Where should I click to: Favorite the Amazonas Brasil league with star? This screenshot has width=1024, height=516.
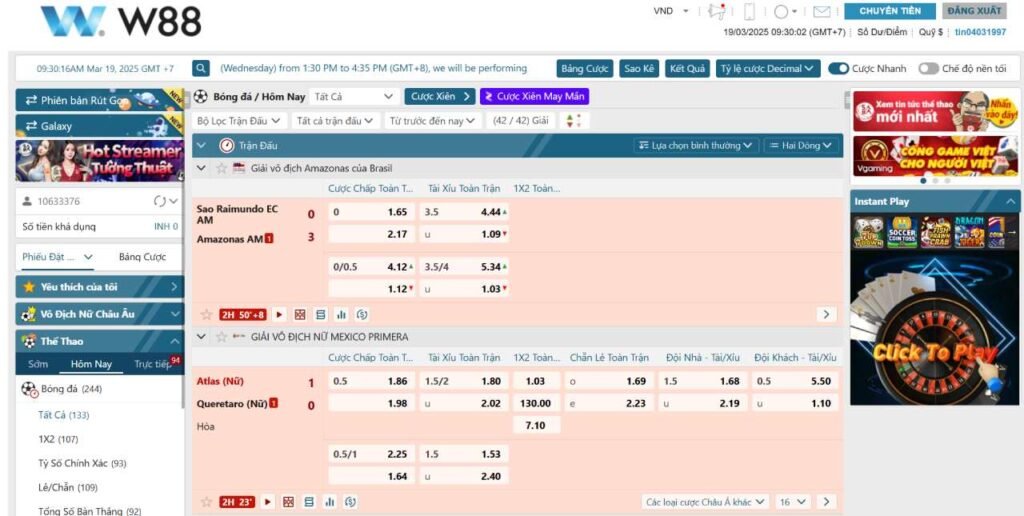click(x=221, y=168)
